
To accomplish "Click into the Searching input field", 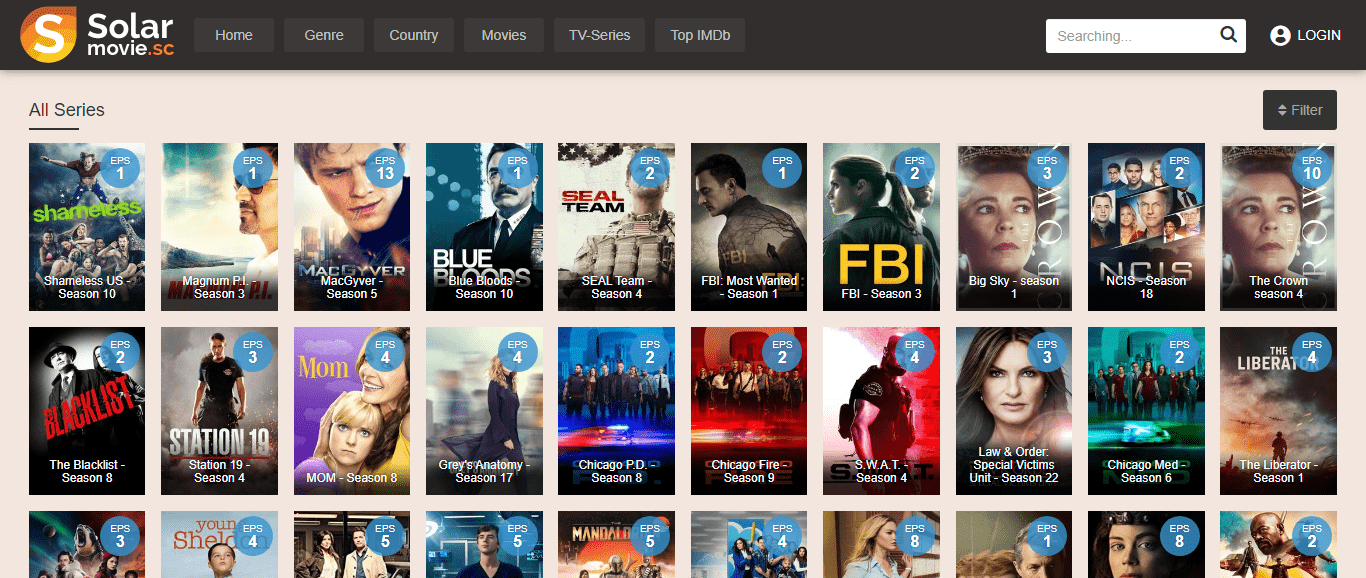I will point(1132,35).
